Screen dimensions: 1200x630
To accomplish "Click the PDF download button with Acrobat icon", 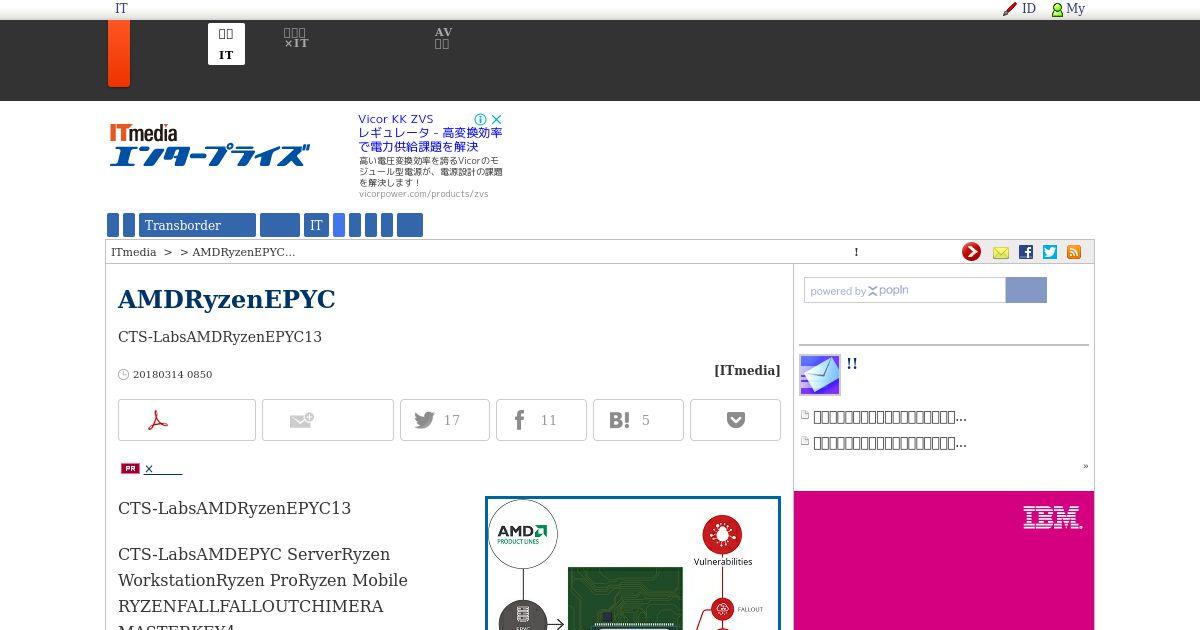I will point(187,420).
